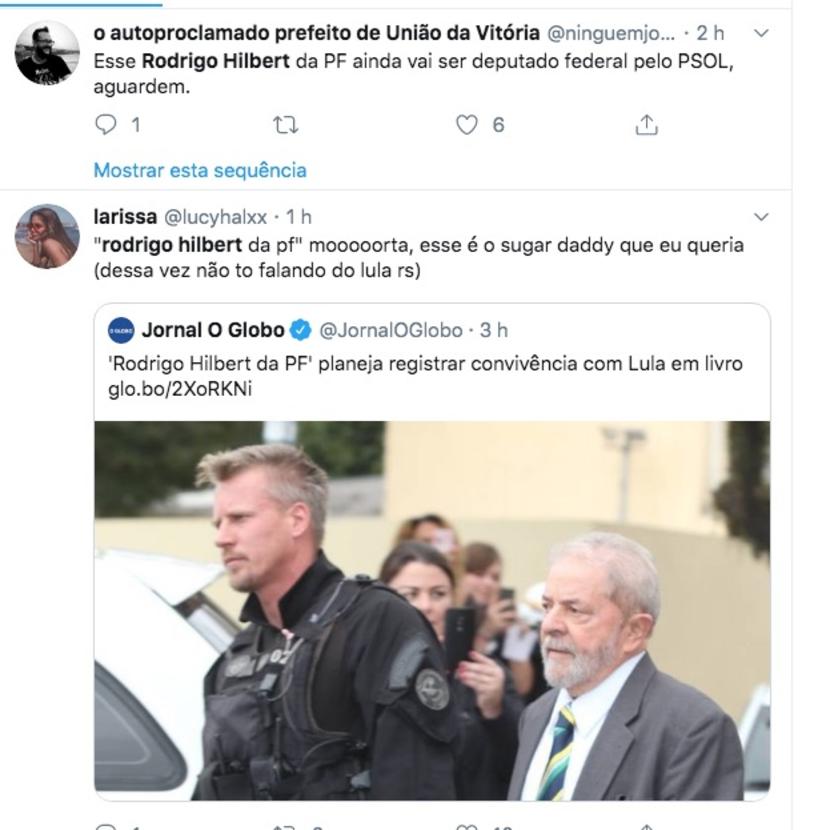
Task: Retweet the Rodrigo Hilbert PSOL tweet
Action: (x=285, y=125)
